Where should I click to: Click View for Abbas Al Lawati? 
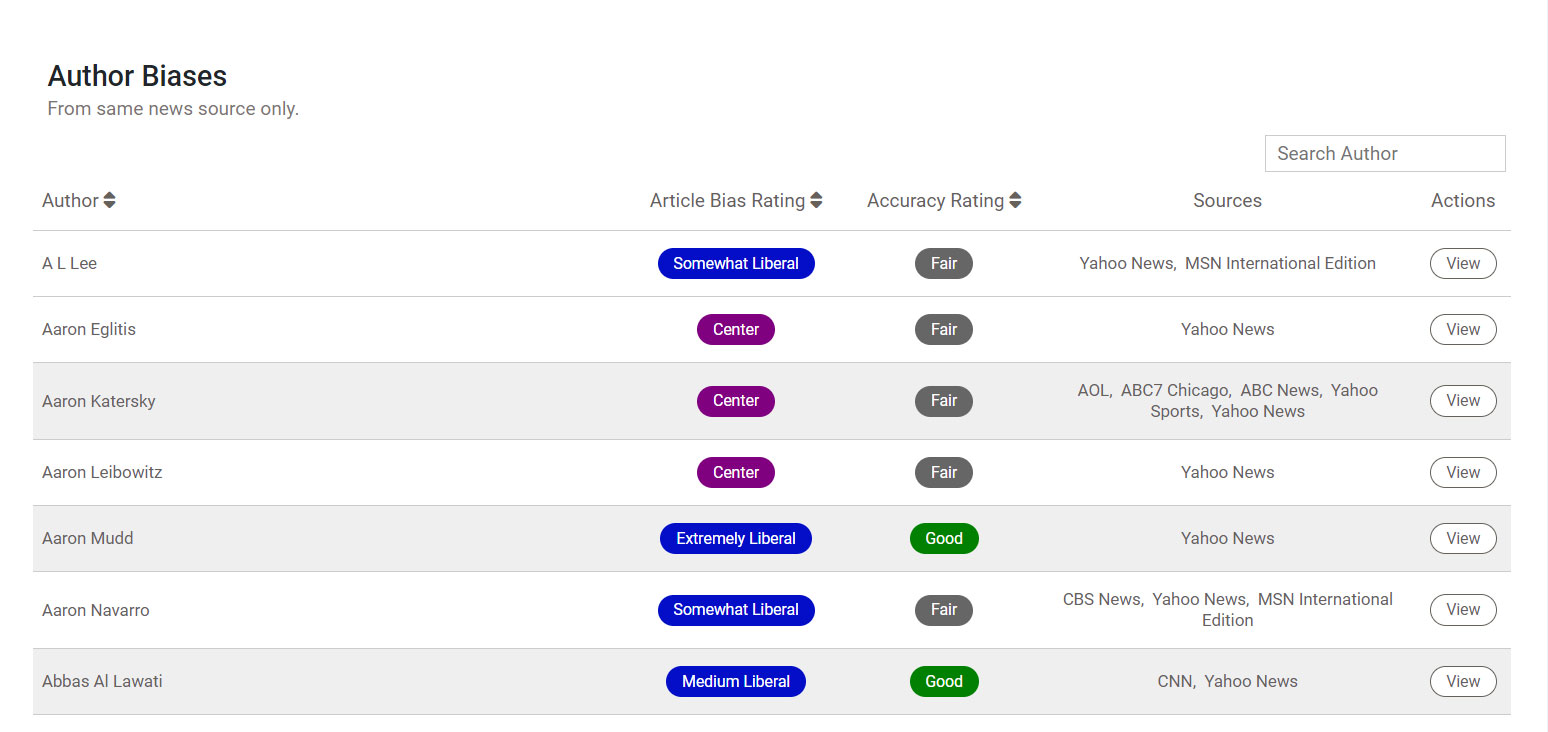[x=1462, y=682]
